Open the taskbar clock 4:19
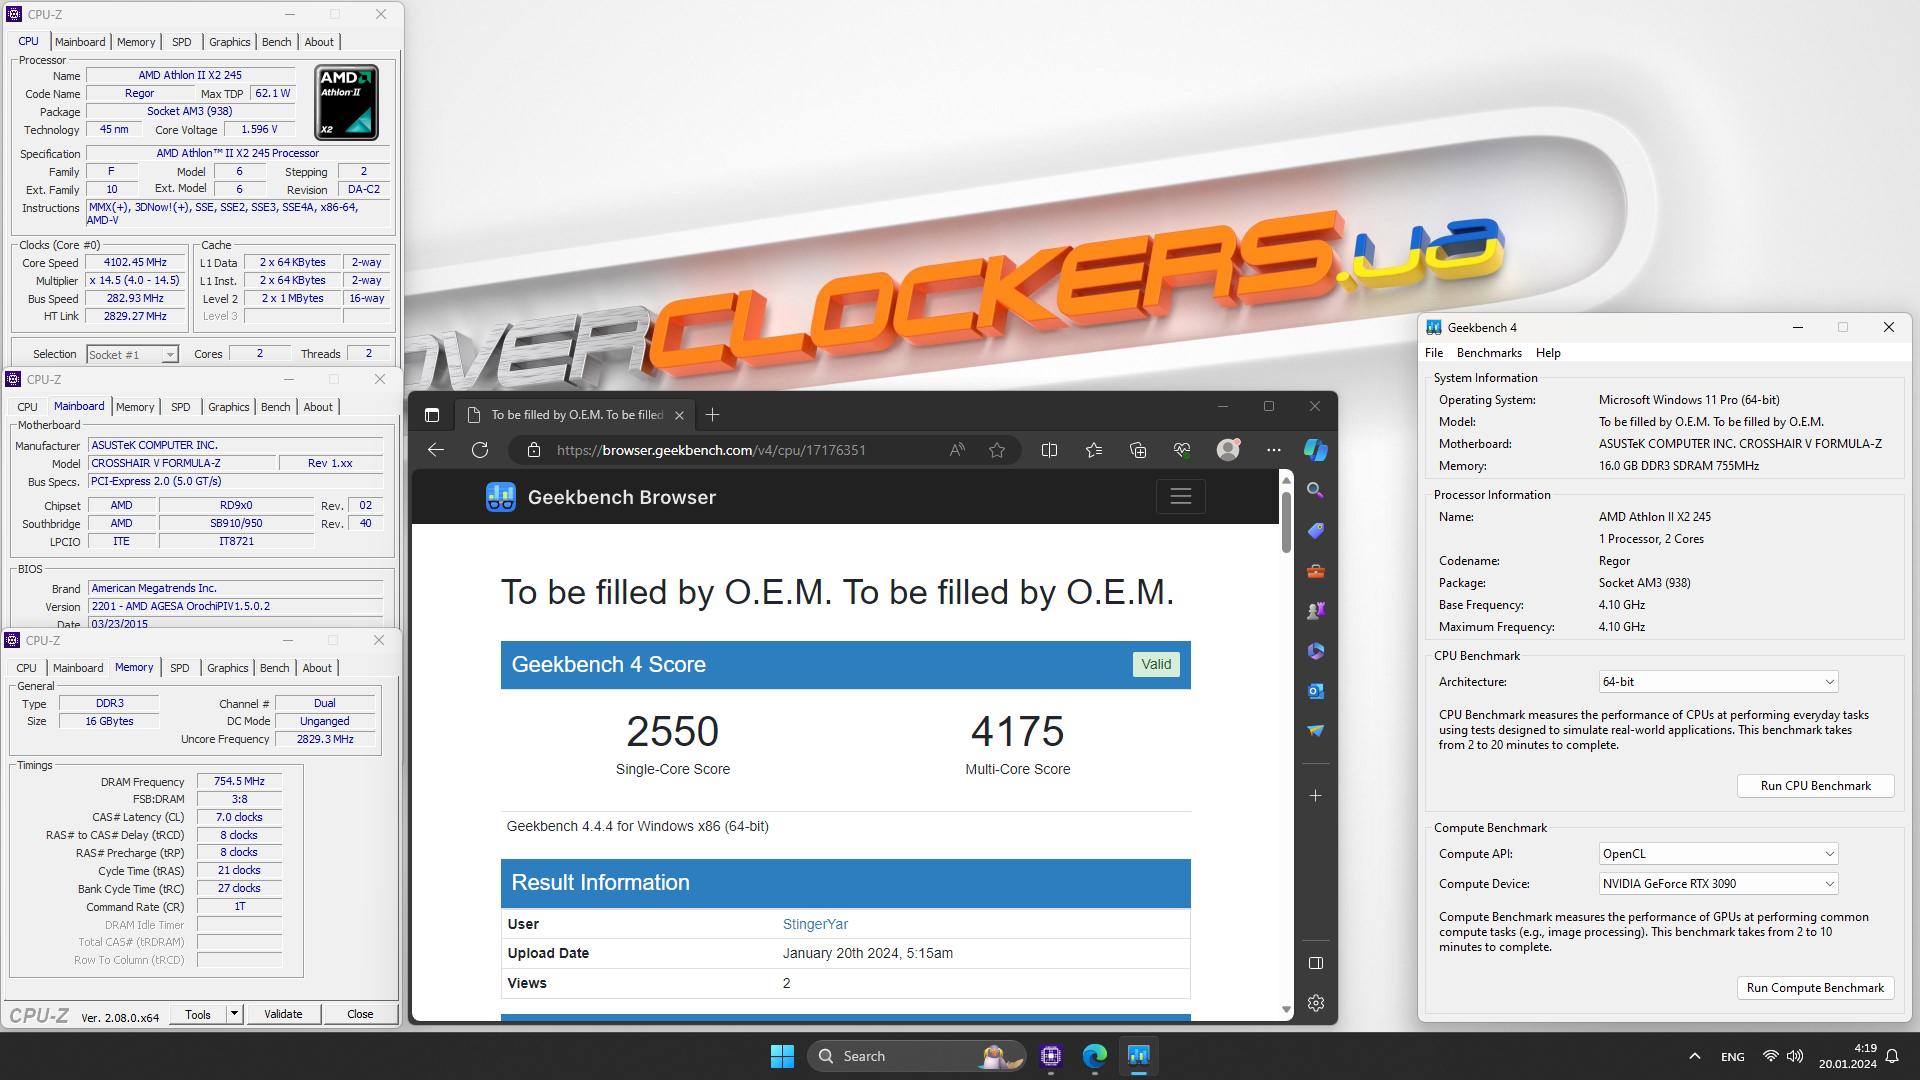 coord(1848,1056)
